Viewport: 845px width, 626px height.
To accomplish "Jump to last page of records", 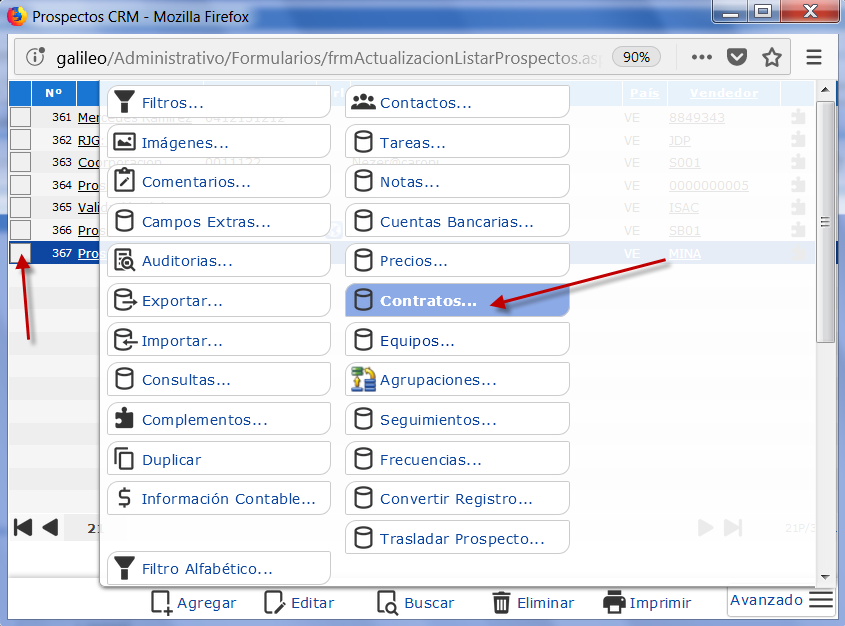I will pos(733,527).
